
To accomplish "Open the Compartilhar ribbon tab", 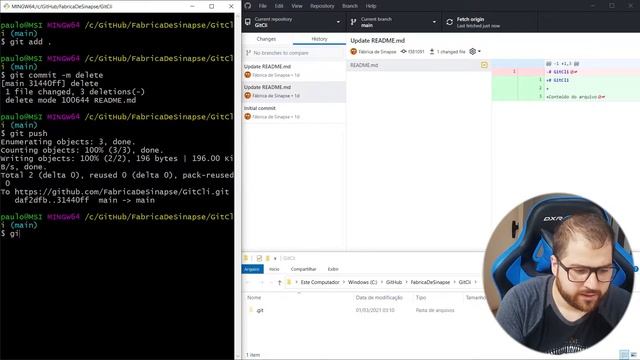I will [303, 269].
